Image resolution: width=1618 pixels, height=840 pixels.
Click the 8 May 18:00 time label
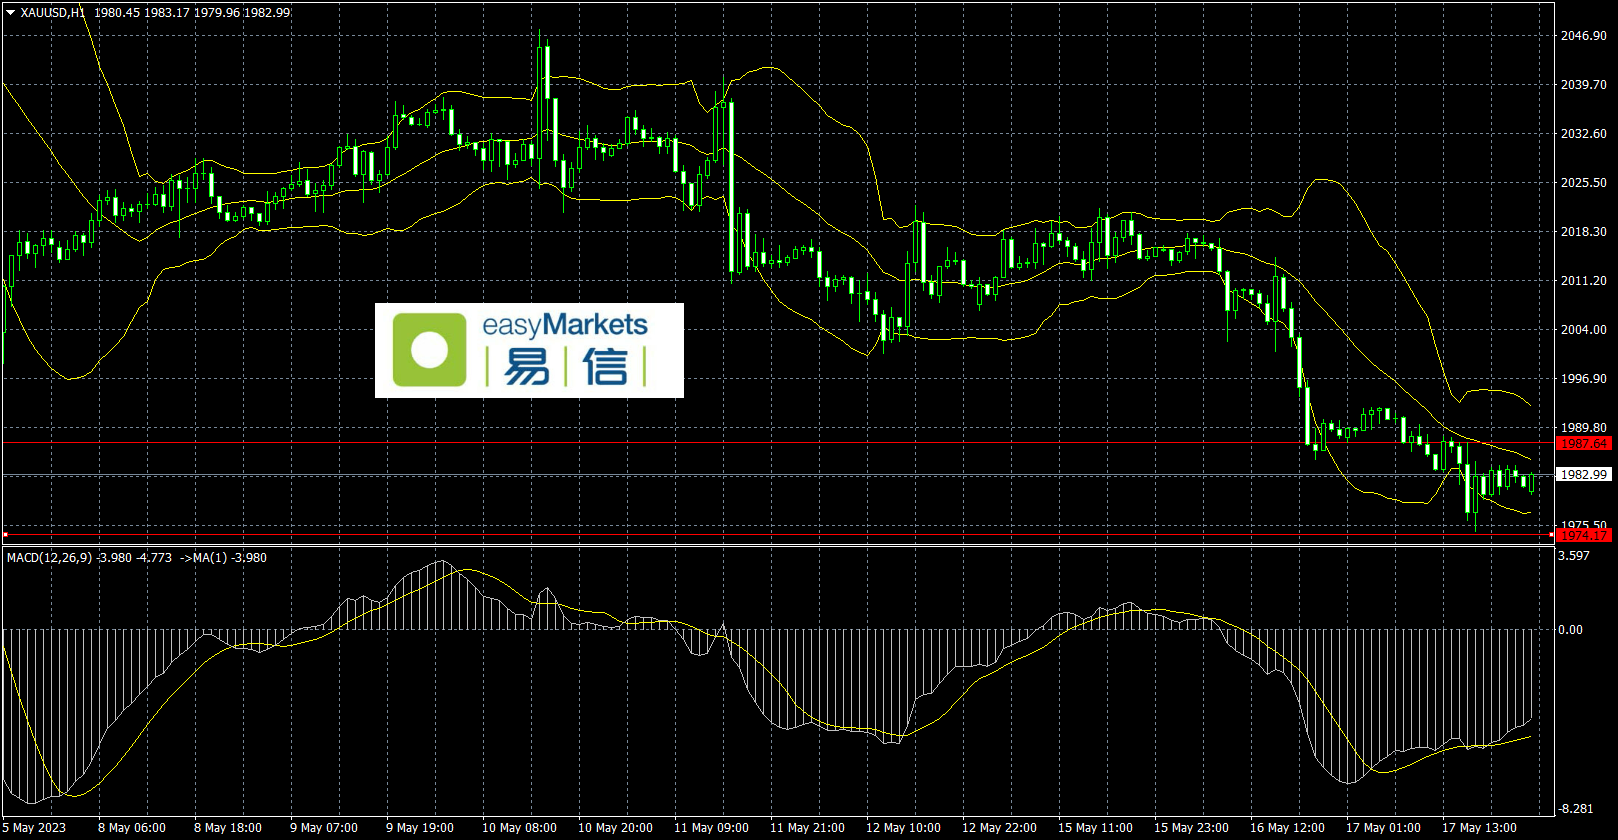coord(228,828)
